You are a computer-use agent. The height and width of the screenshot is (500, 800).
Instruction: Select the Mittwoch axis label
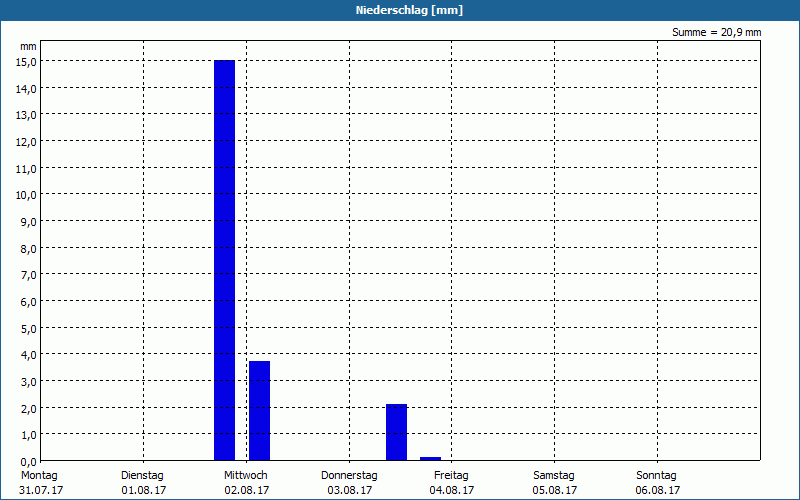(x=245, y=475)
